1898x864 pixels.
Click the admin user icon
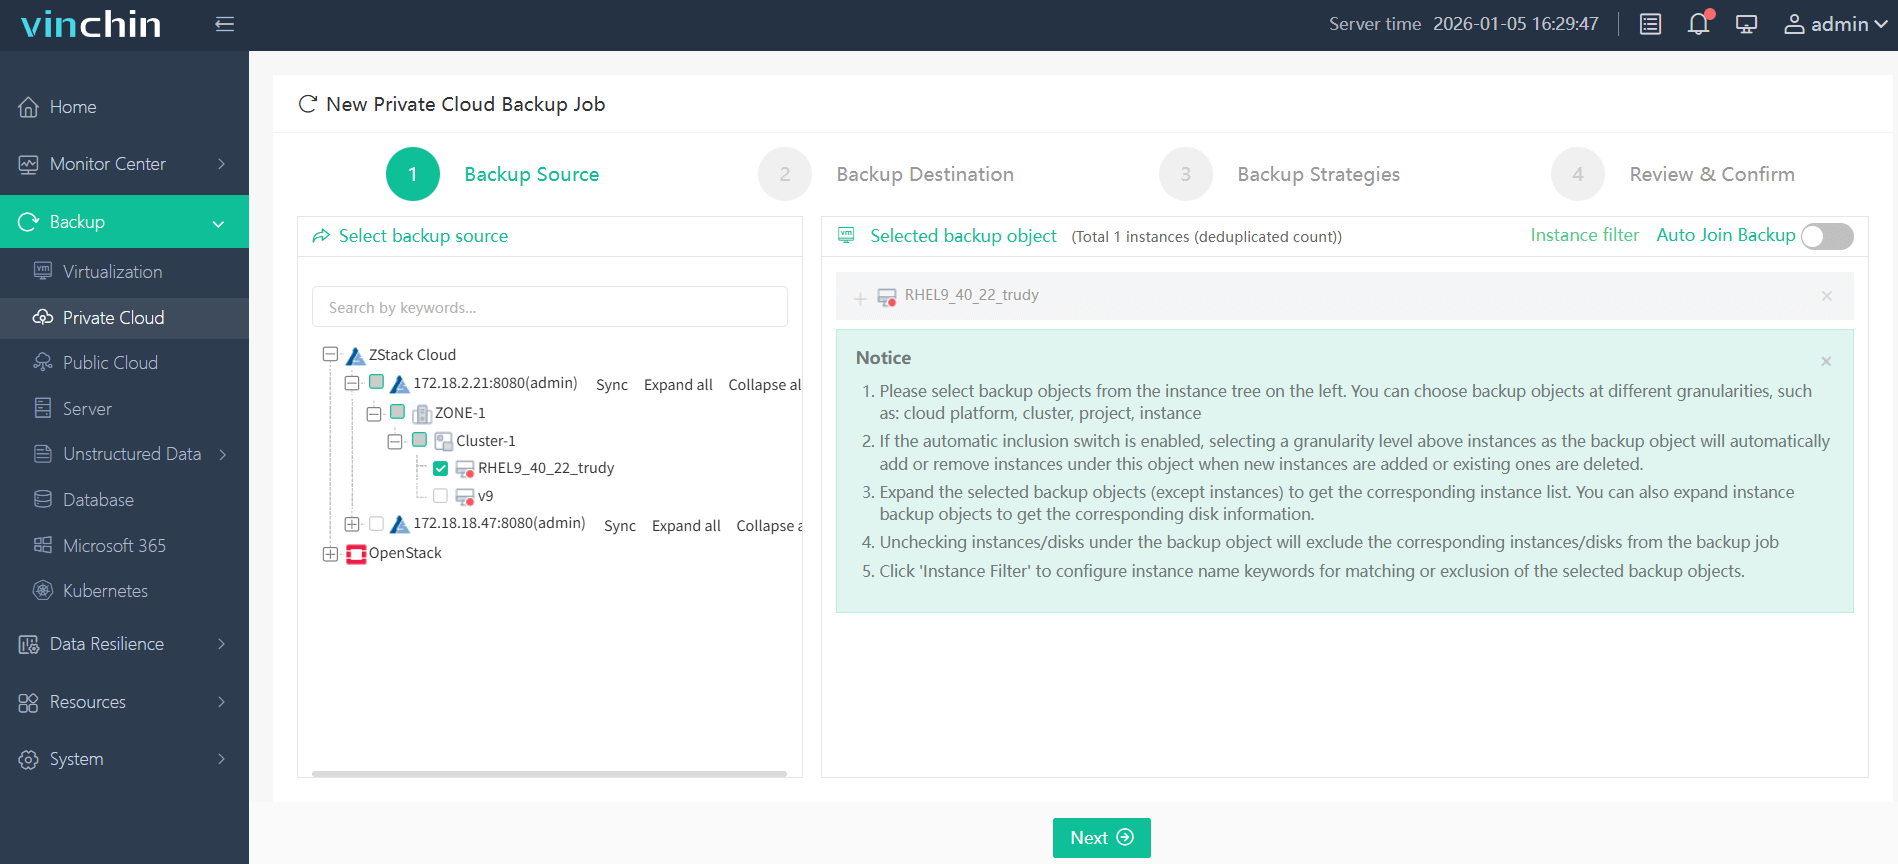(x=1795, y=24)
